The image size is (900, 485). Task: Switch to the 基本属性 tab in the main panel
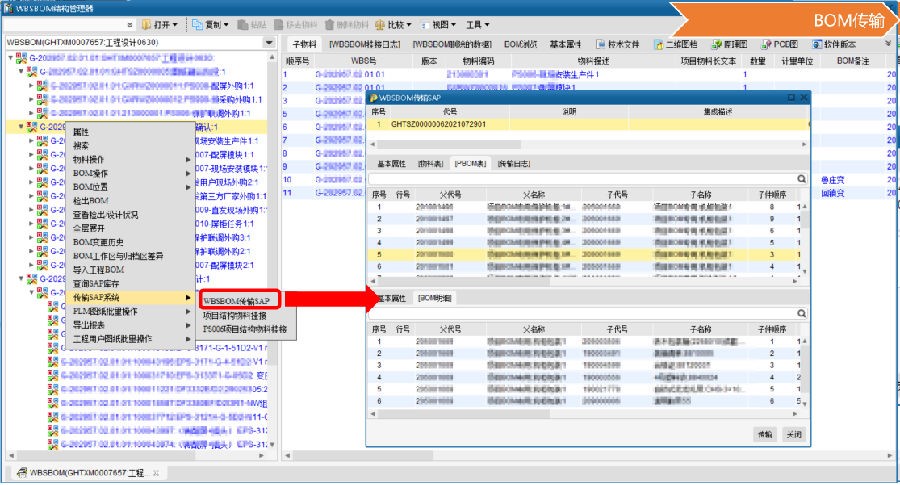(567, 44)
